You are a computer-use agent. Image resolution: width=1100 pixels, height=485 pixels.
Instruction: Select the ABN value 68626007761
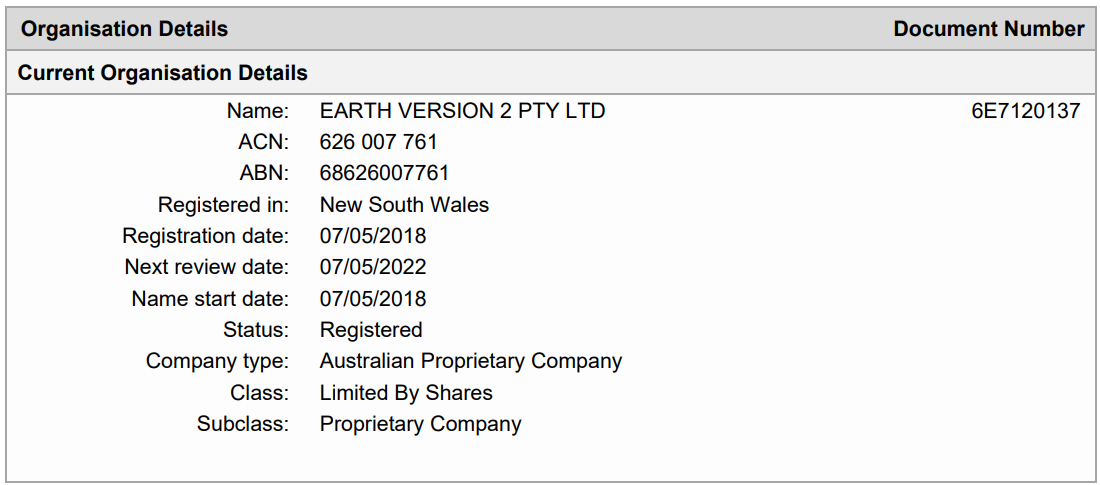tap(384, 173)
